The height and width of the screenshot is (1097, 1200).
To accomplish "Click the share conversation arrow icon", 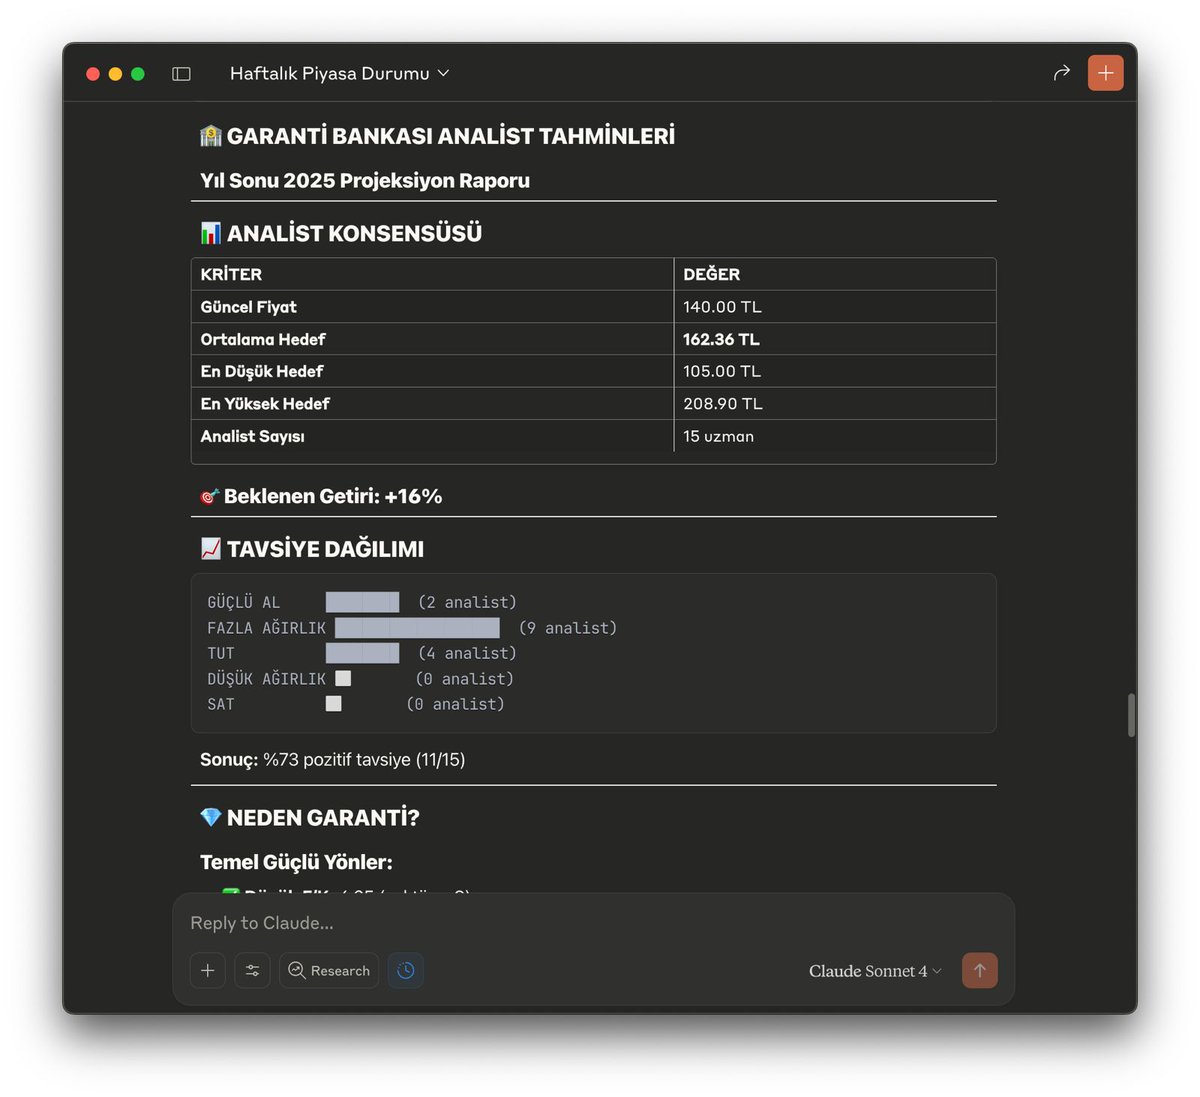I will click(x=1061, y=72).
